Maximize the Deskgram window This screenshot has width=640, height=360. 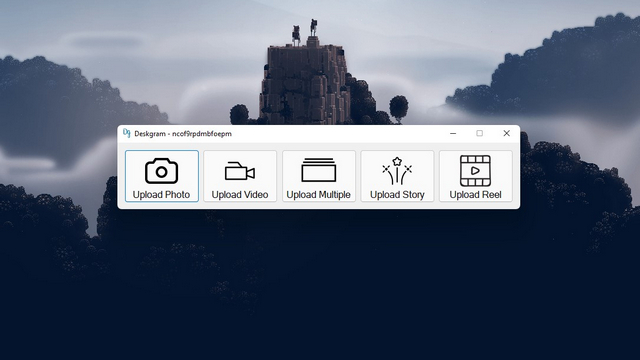(480, 133)
